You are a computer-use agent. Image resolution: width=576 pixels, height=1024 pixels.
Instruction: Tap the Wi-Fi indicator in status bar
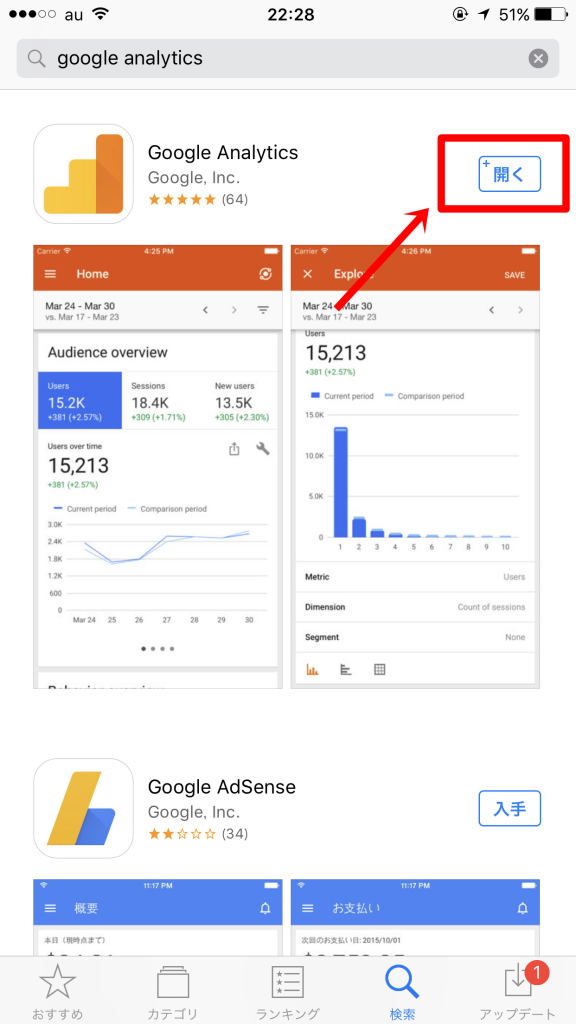click(x=102, y=14)
